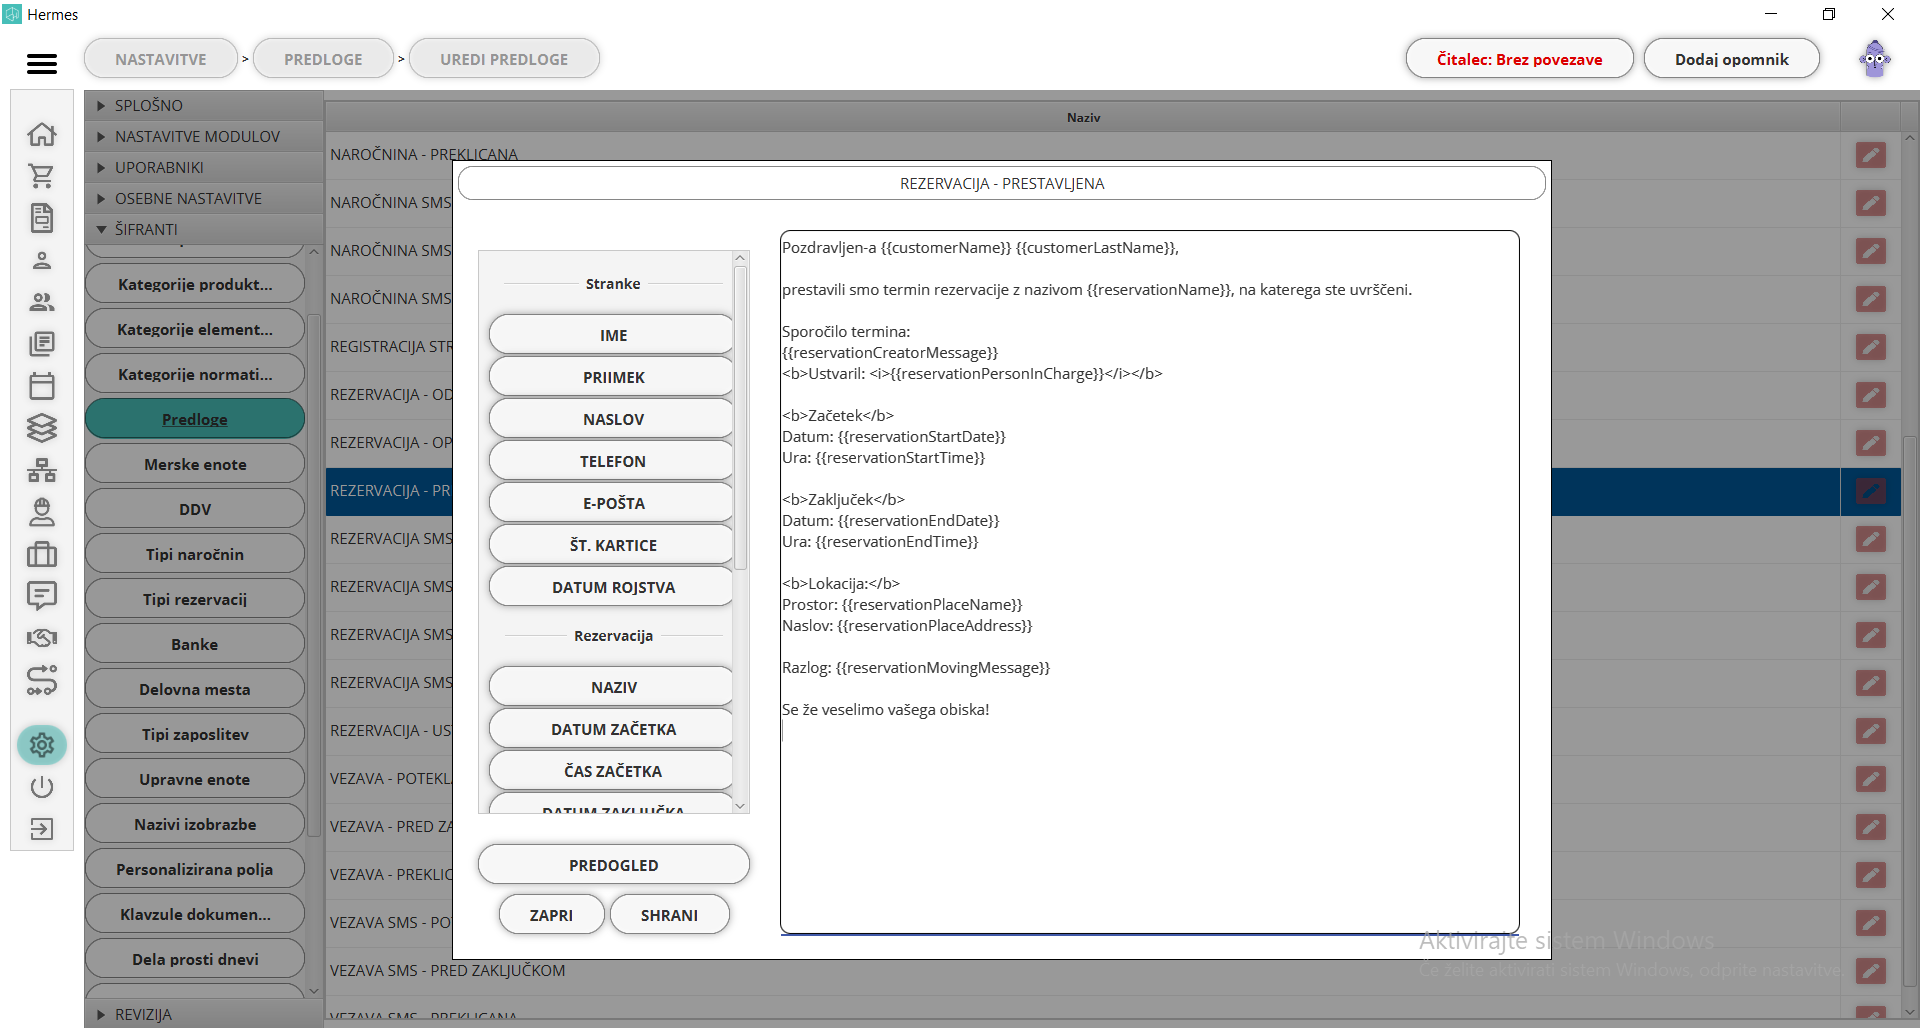Click SHRANI to save the template
This screenshot has height=1028, width=1920.
point(670,915)
